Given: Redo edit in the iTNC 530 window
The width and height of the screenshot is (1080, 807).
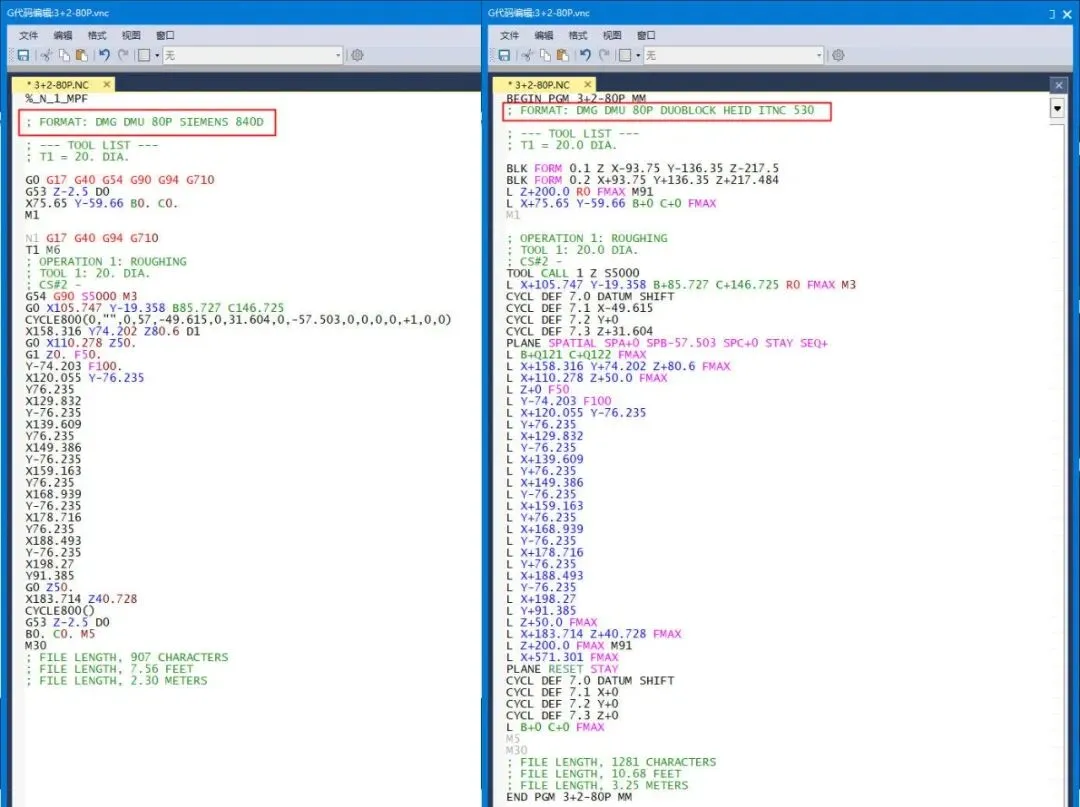Looking at the screenshot, I should click(604, 55).
